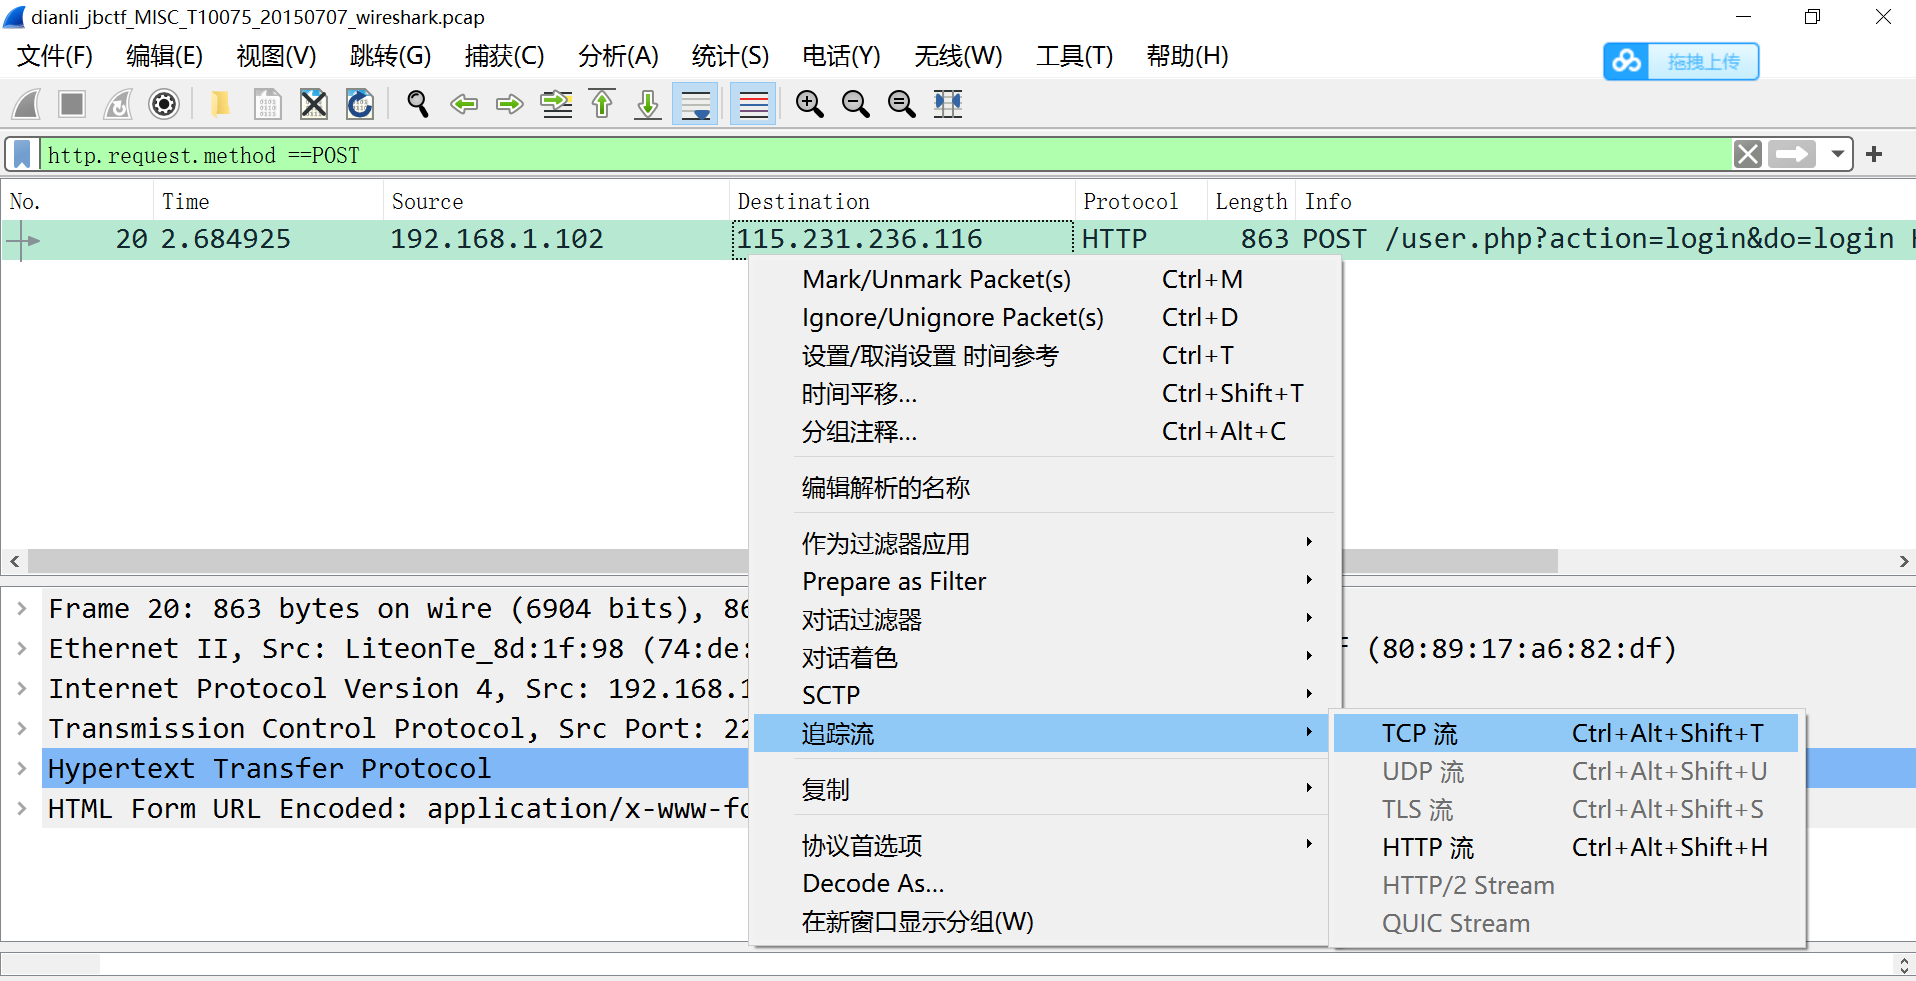
Task: Open the 文件(F) menu
Action: (x=55, y=56)
